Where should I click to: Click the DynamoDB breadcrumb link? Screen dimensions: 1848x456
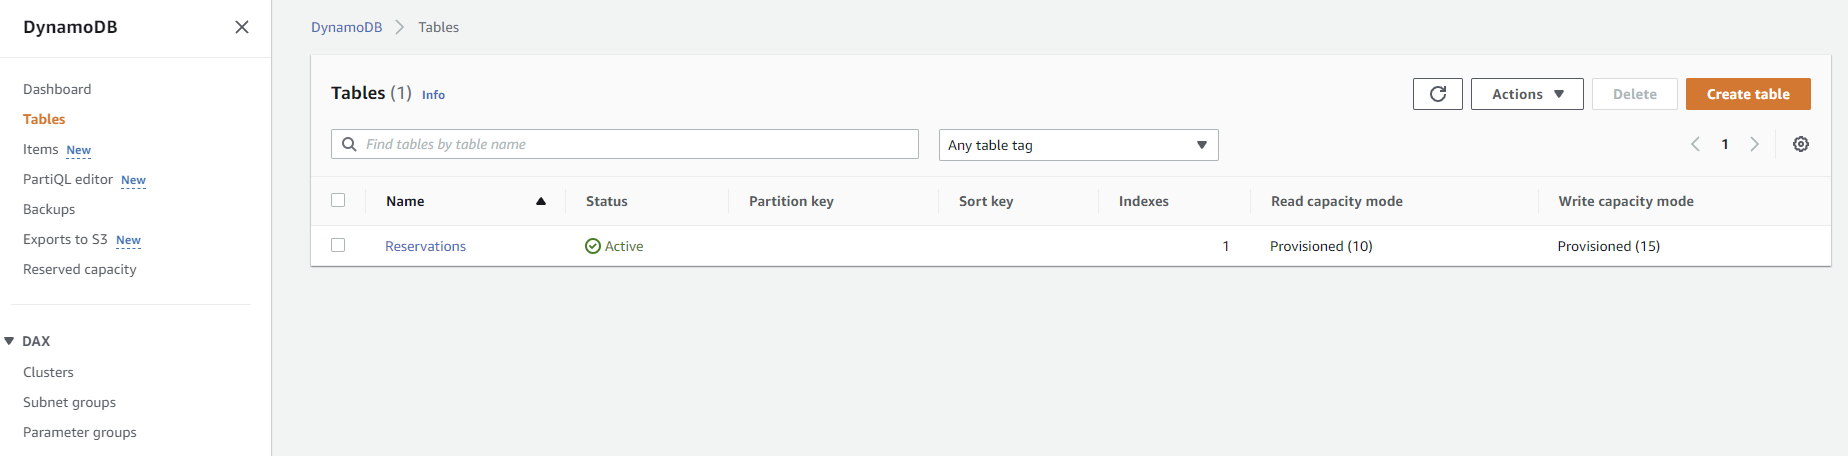(x=346, y=27)
